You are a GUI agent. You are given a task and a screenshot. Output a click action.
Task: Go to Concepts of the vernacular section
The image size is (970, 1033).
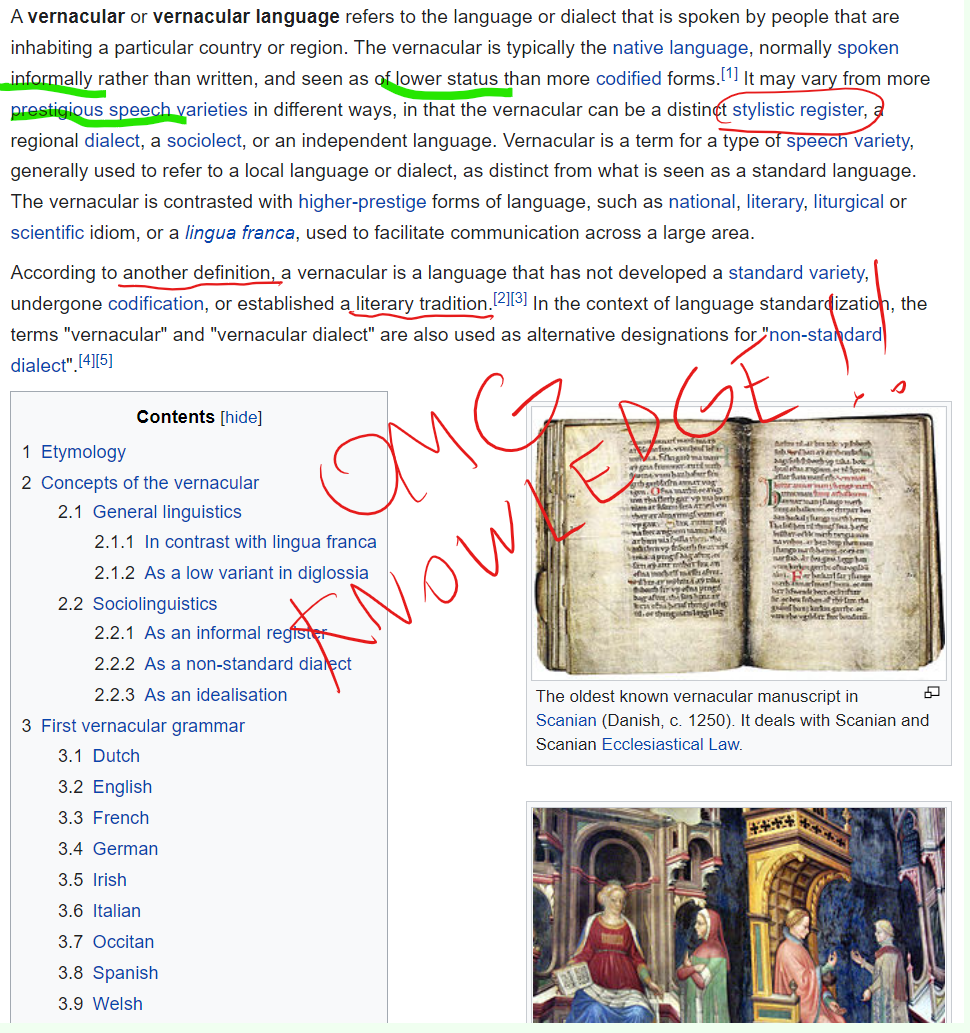(x=149, y=483)
